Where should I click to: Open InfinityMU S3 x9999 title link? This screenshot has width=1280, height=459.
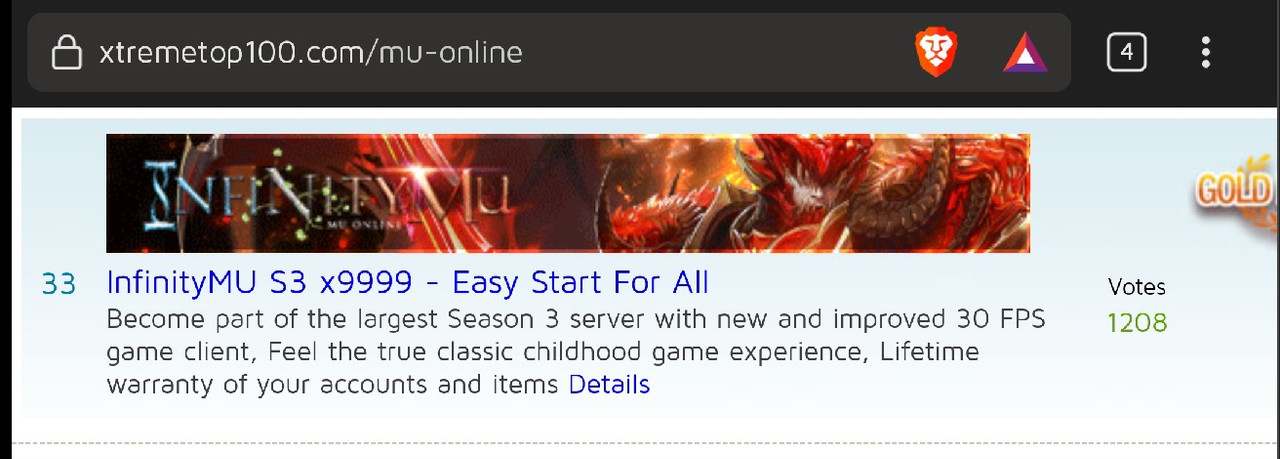pos(407,283)
